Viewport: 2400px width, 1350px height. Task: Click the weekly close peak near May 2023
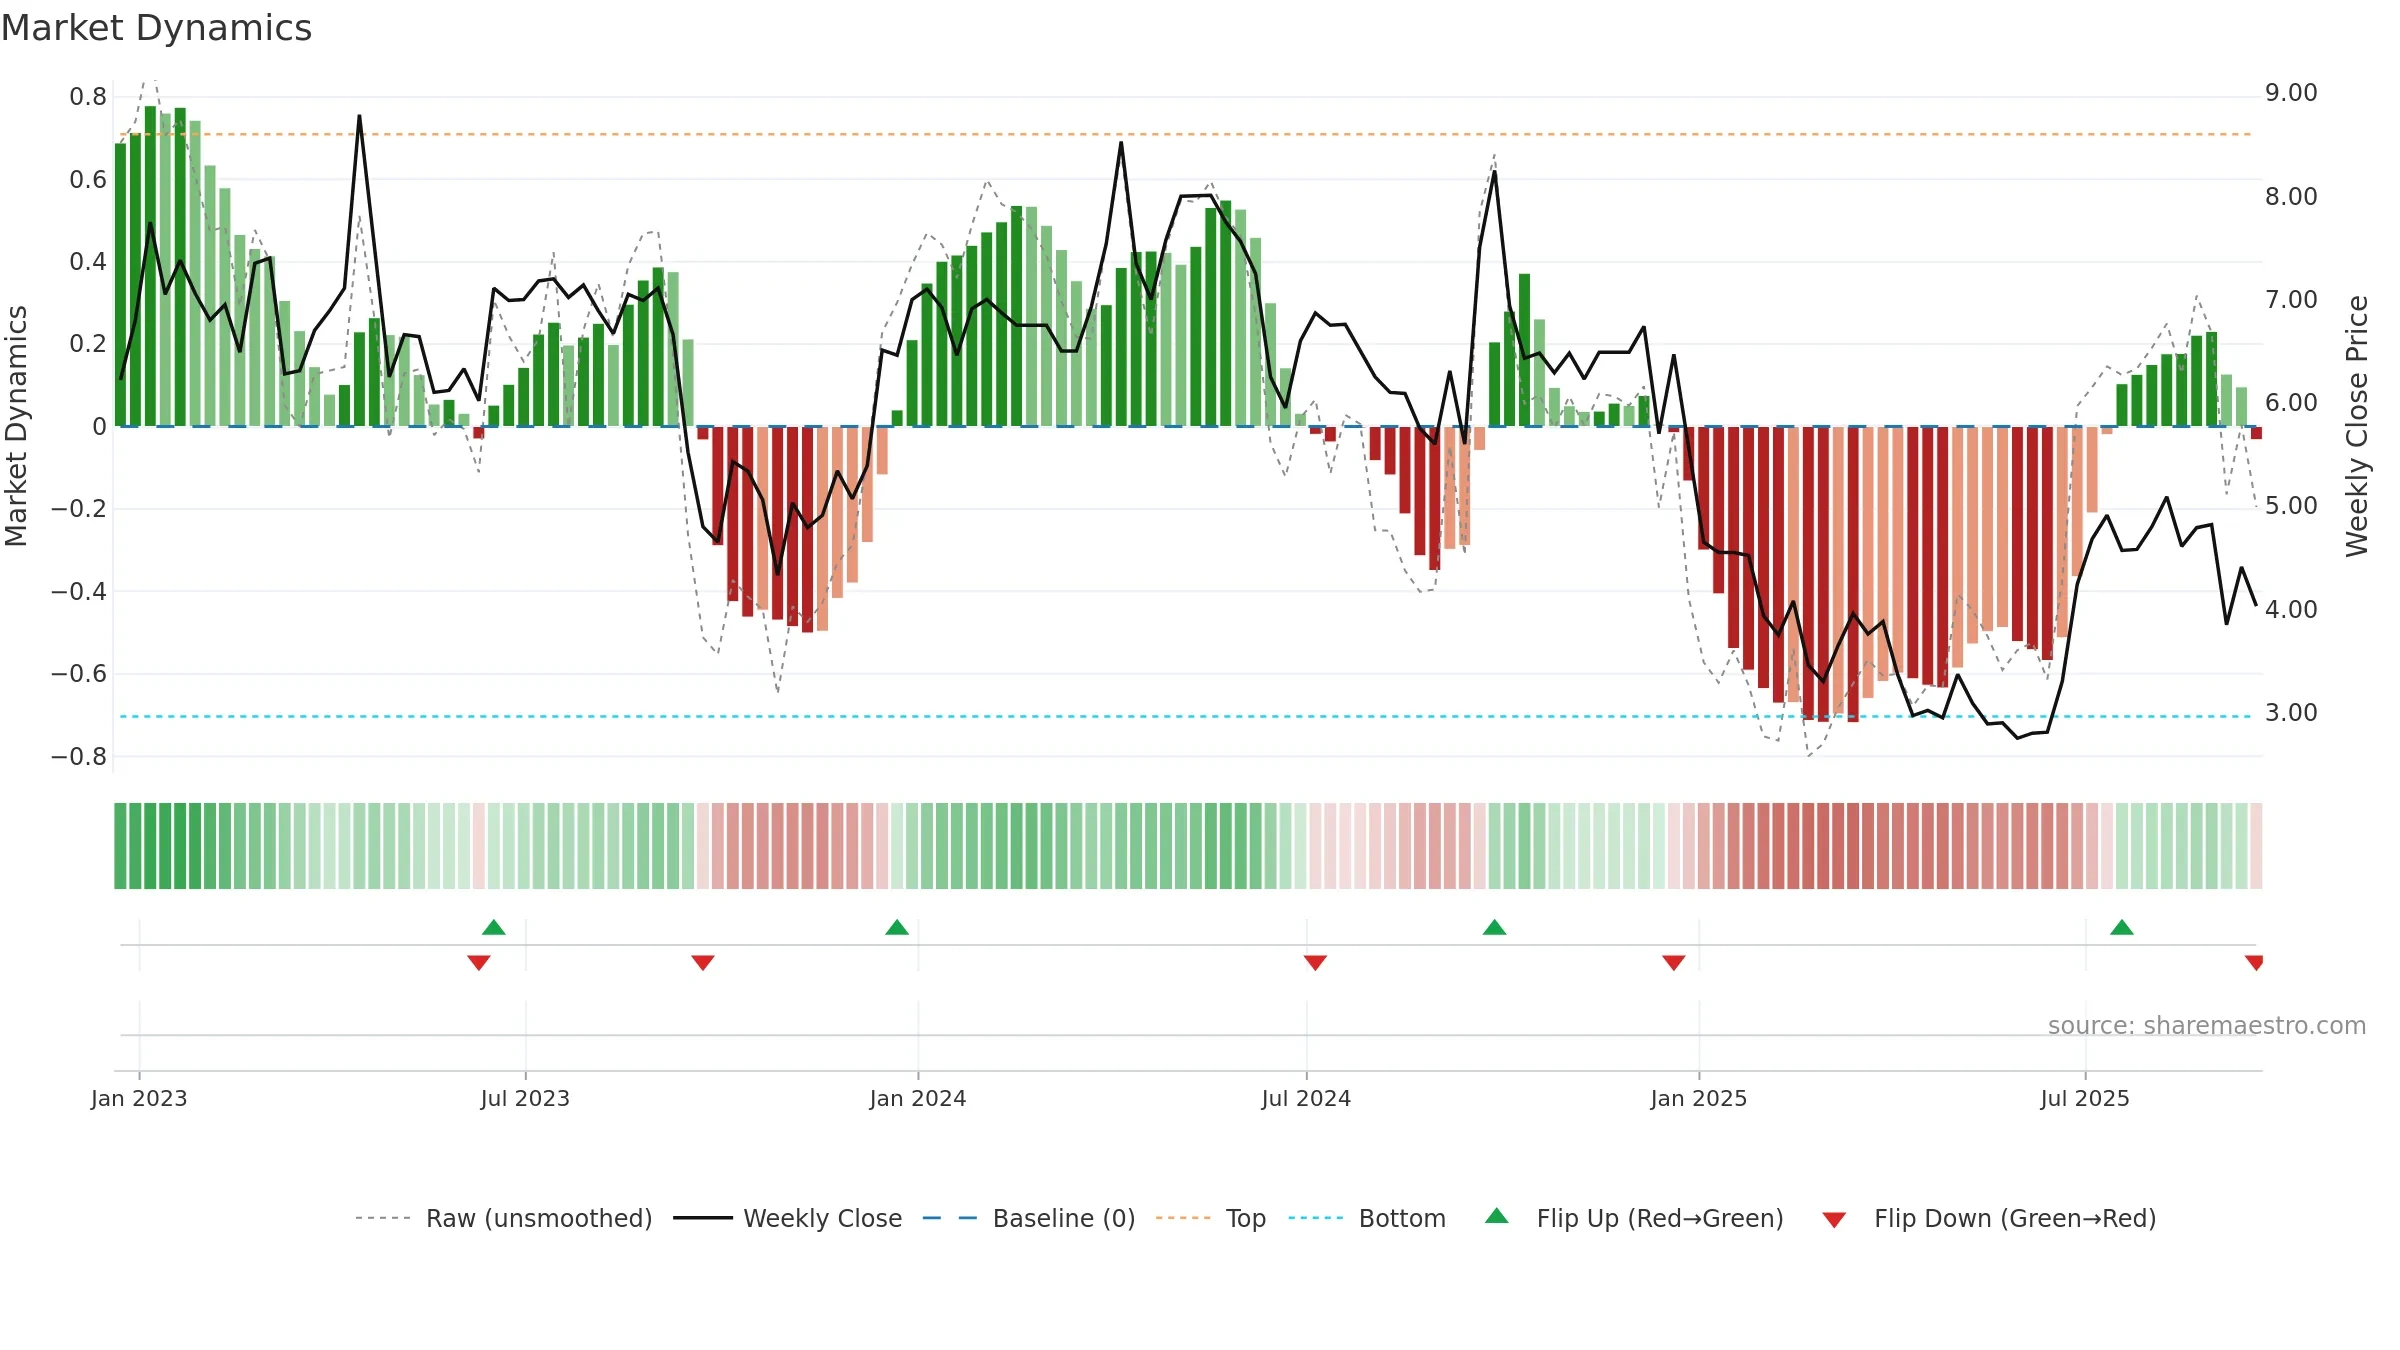(359, 117)
